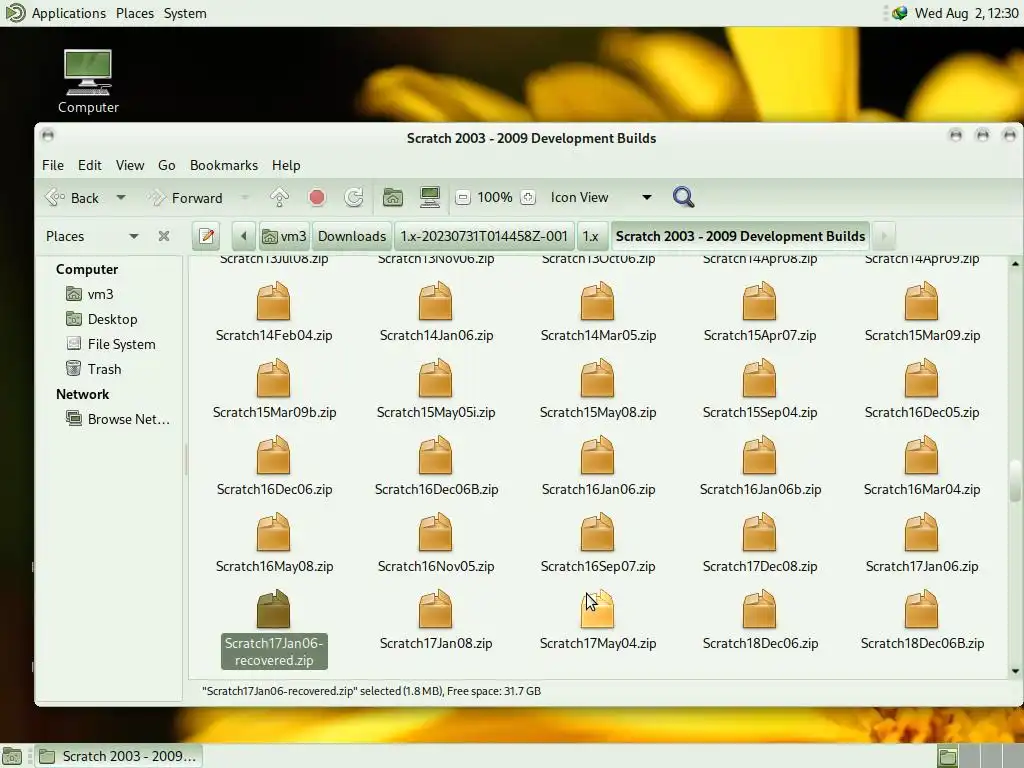Select the Scratch14Jan06.zip archive icon
Viewport: 1024px width, 768px height.
[x=436, y=301]
